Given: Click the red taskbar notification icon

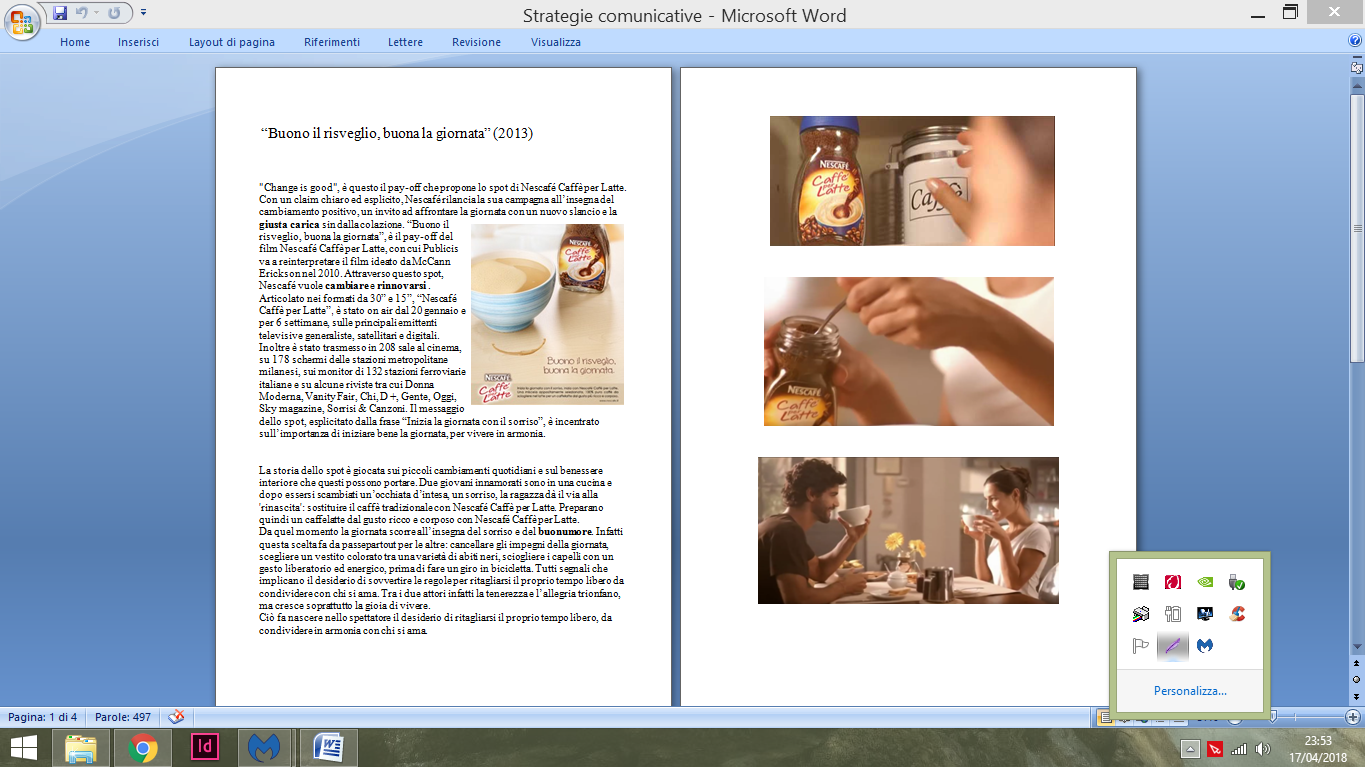Looking at the screenshot, I should pos(1215,749).
